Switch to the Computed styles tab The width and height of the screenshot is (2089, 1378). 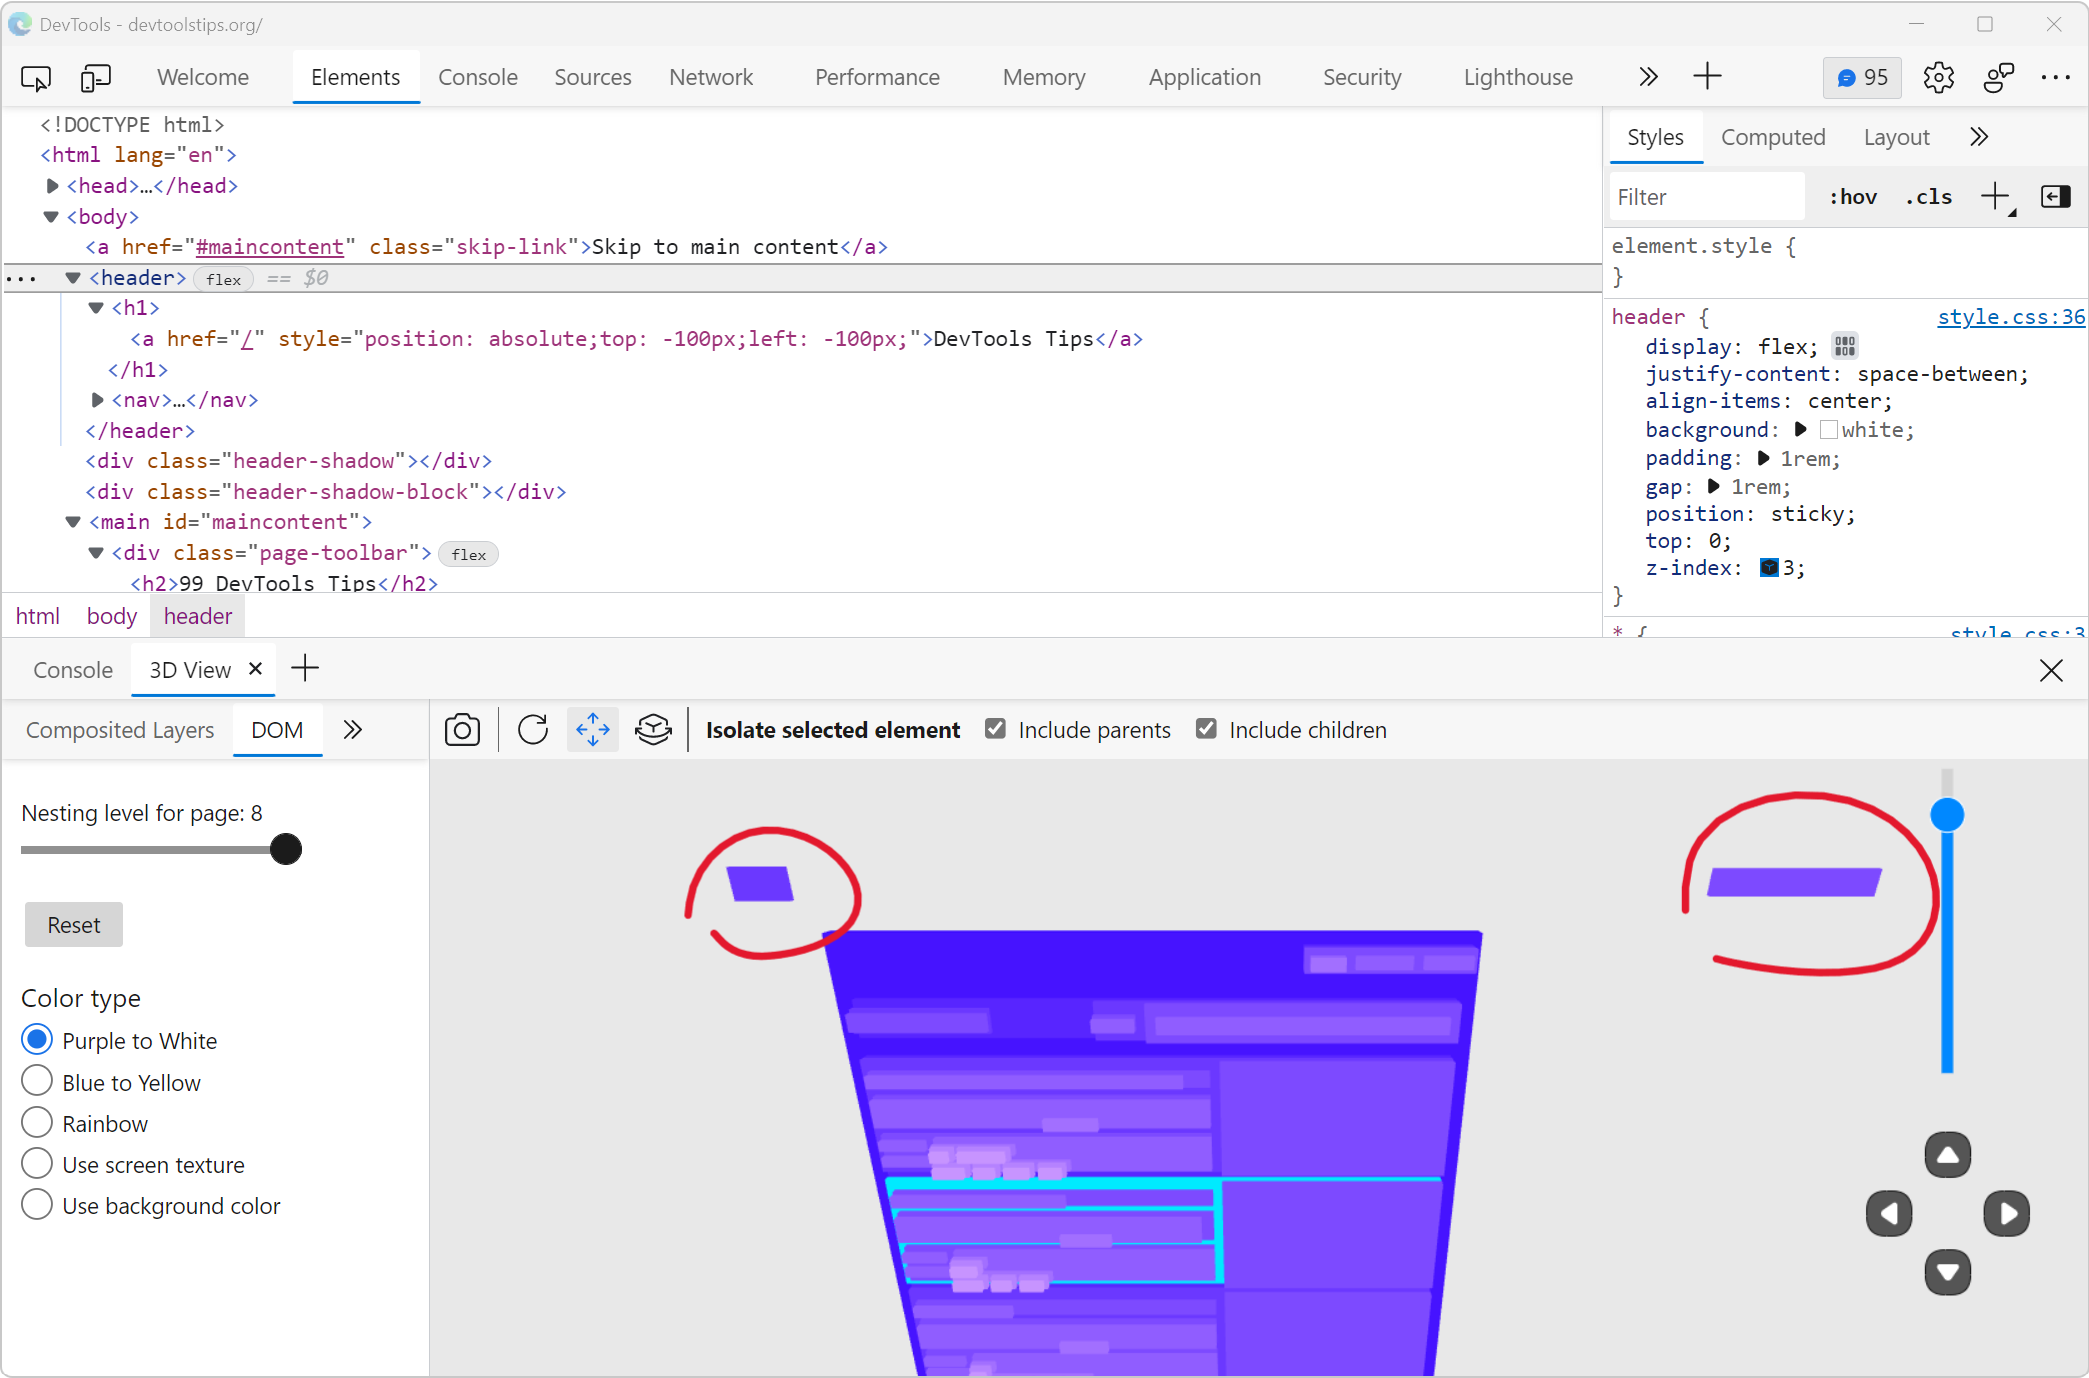coord(1775,137)
